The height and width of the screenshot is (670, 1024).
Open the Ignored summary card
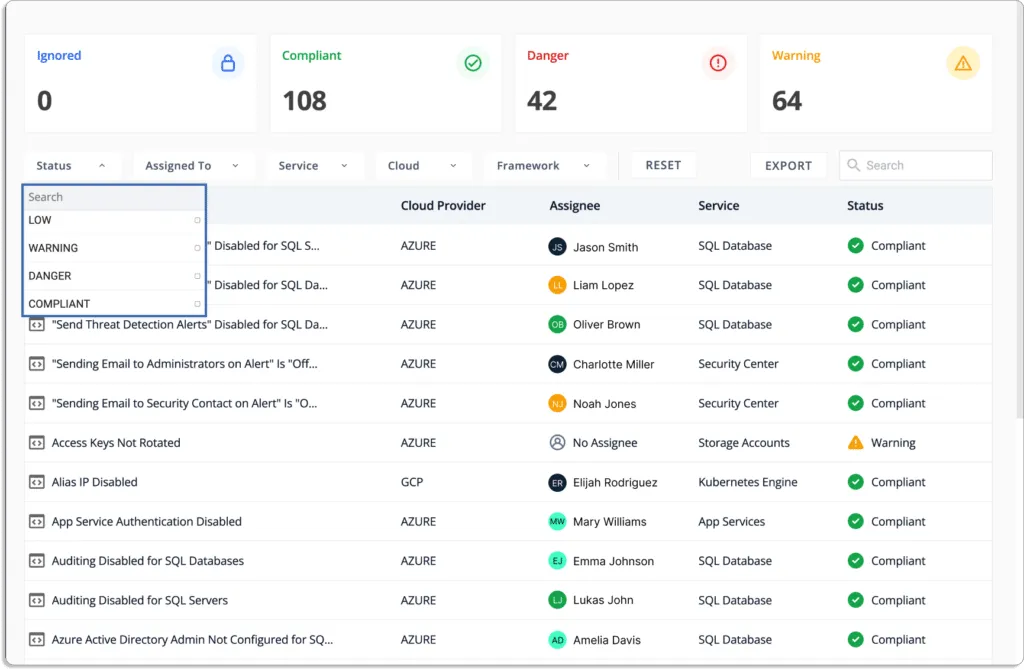tap(140, 84)
